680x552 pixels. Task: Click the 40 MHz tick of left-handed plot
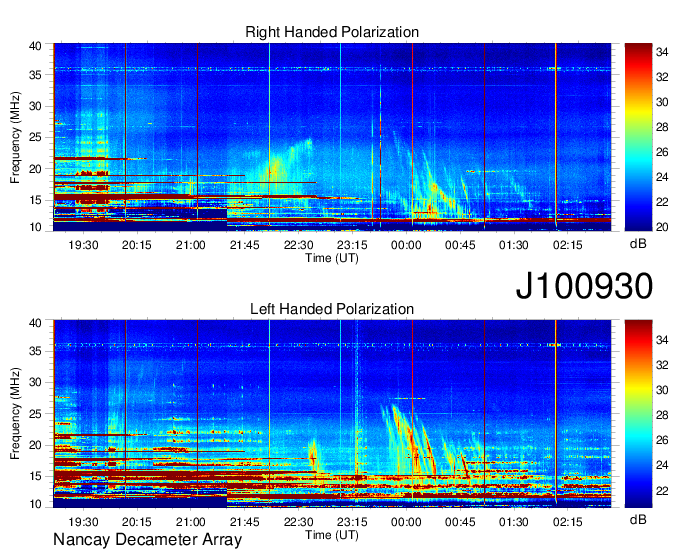(x=35, y=323)
